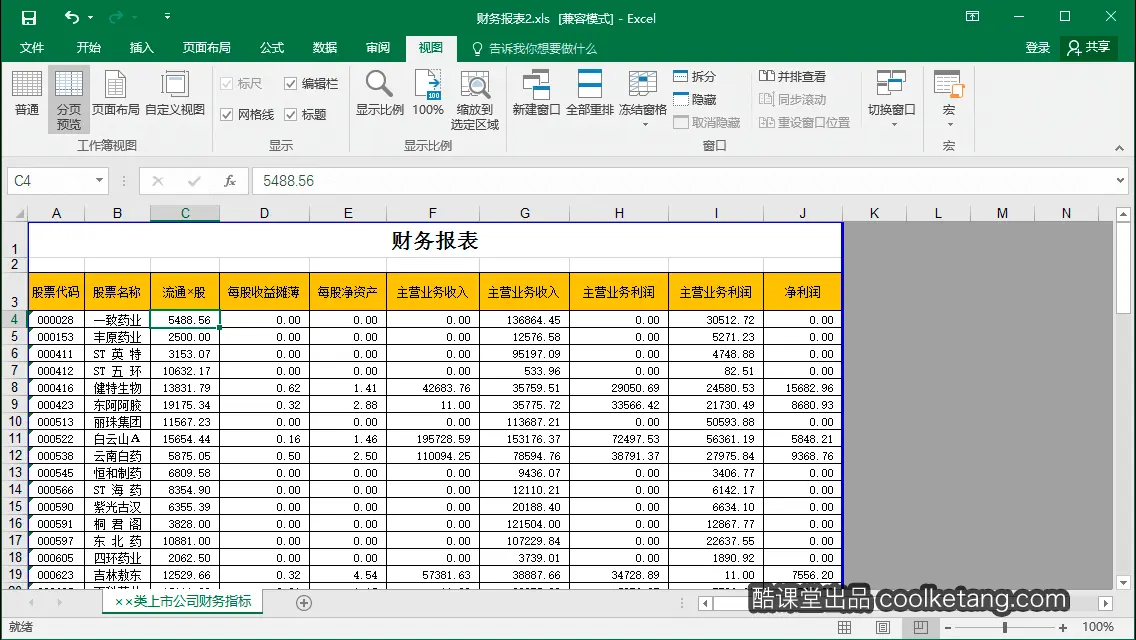Open the Page Layout (页面布局) ribbon tab
Viewport: 1136px width, 640px height.
point(206,48)
